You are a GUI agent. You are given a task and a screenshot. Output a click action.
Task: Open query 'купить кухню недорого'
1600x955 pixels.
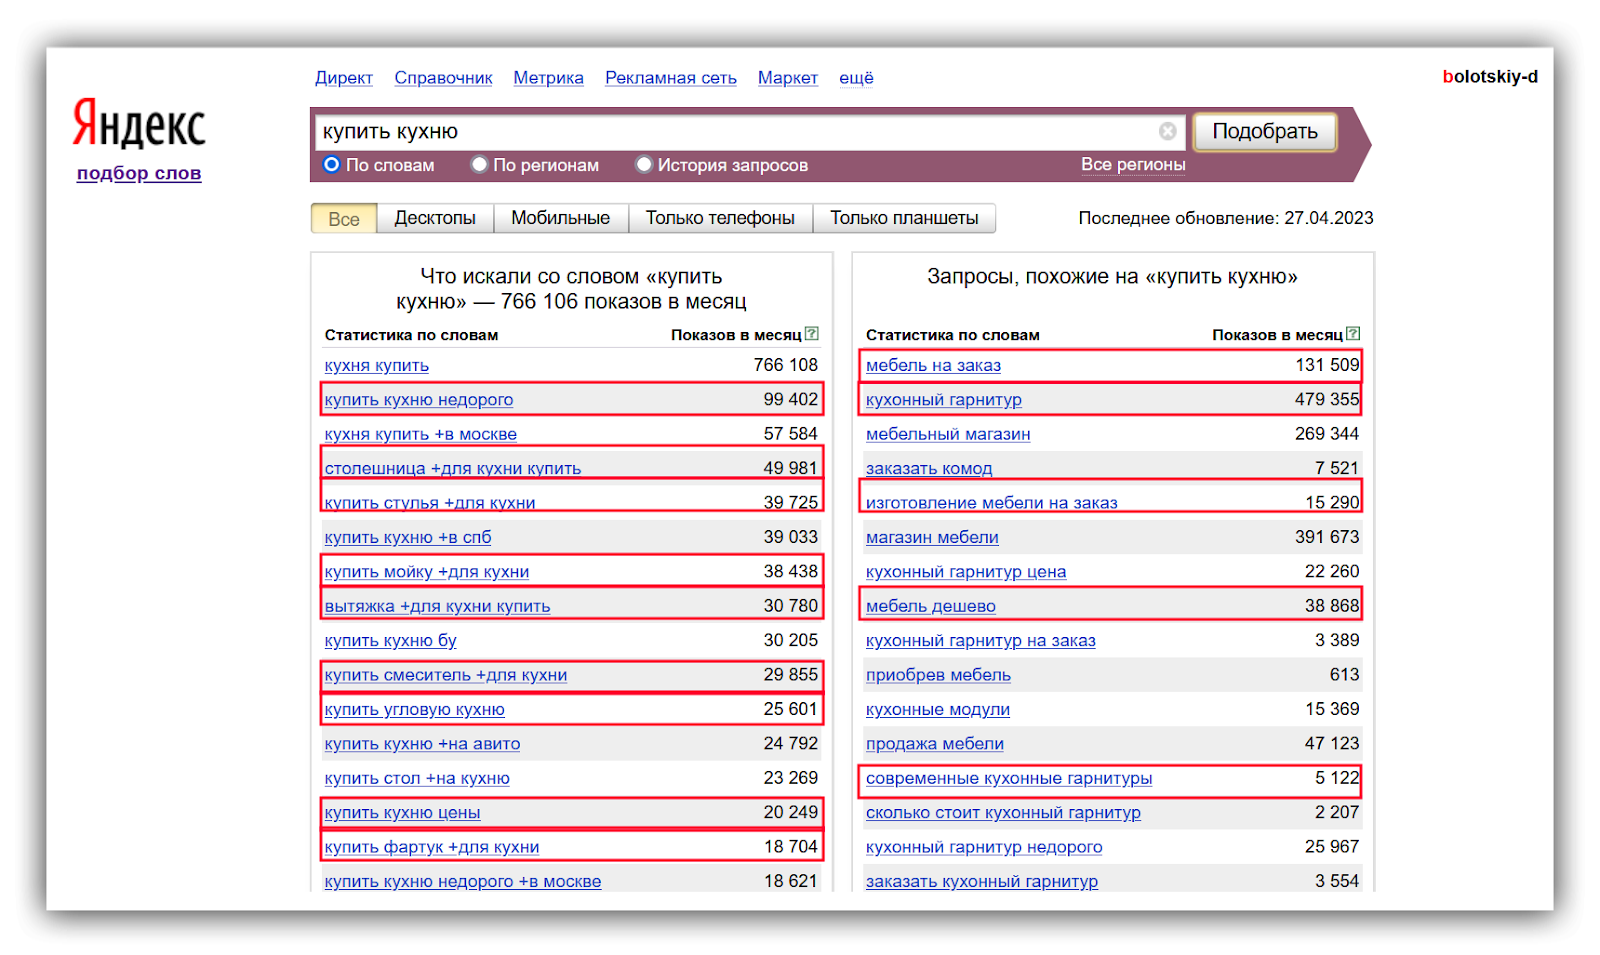[x=419, y=400]
